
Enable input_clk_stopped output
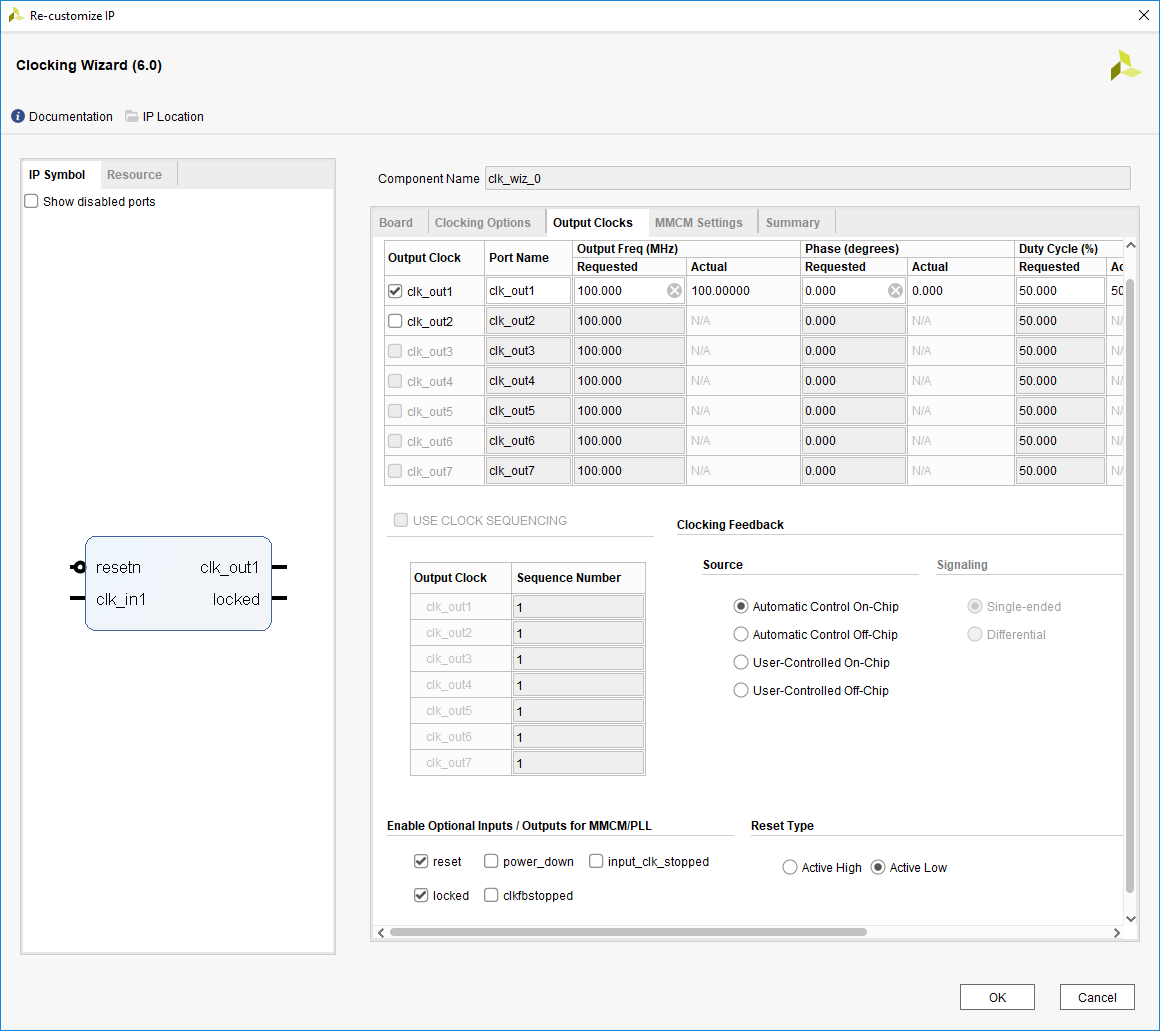pos(596,861)
